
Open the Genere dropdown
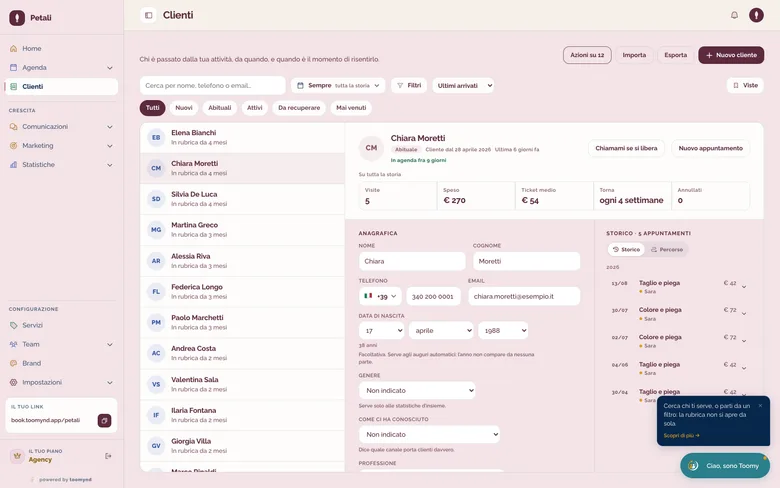point(417,390)
